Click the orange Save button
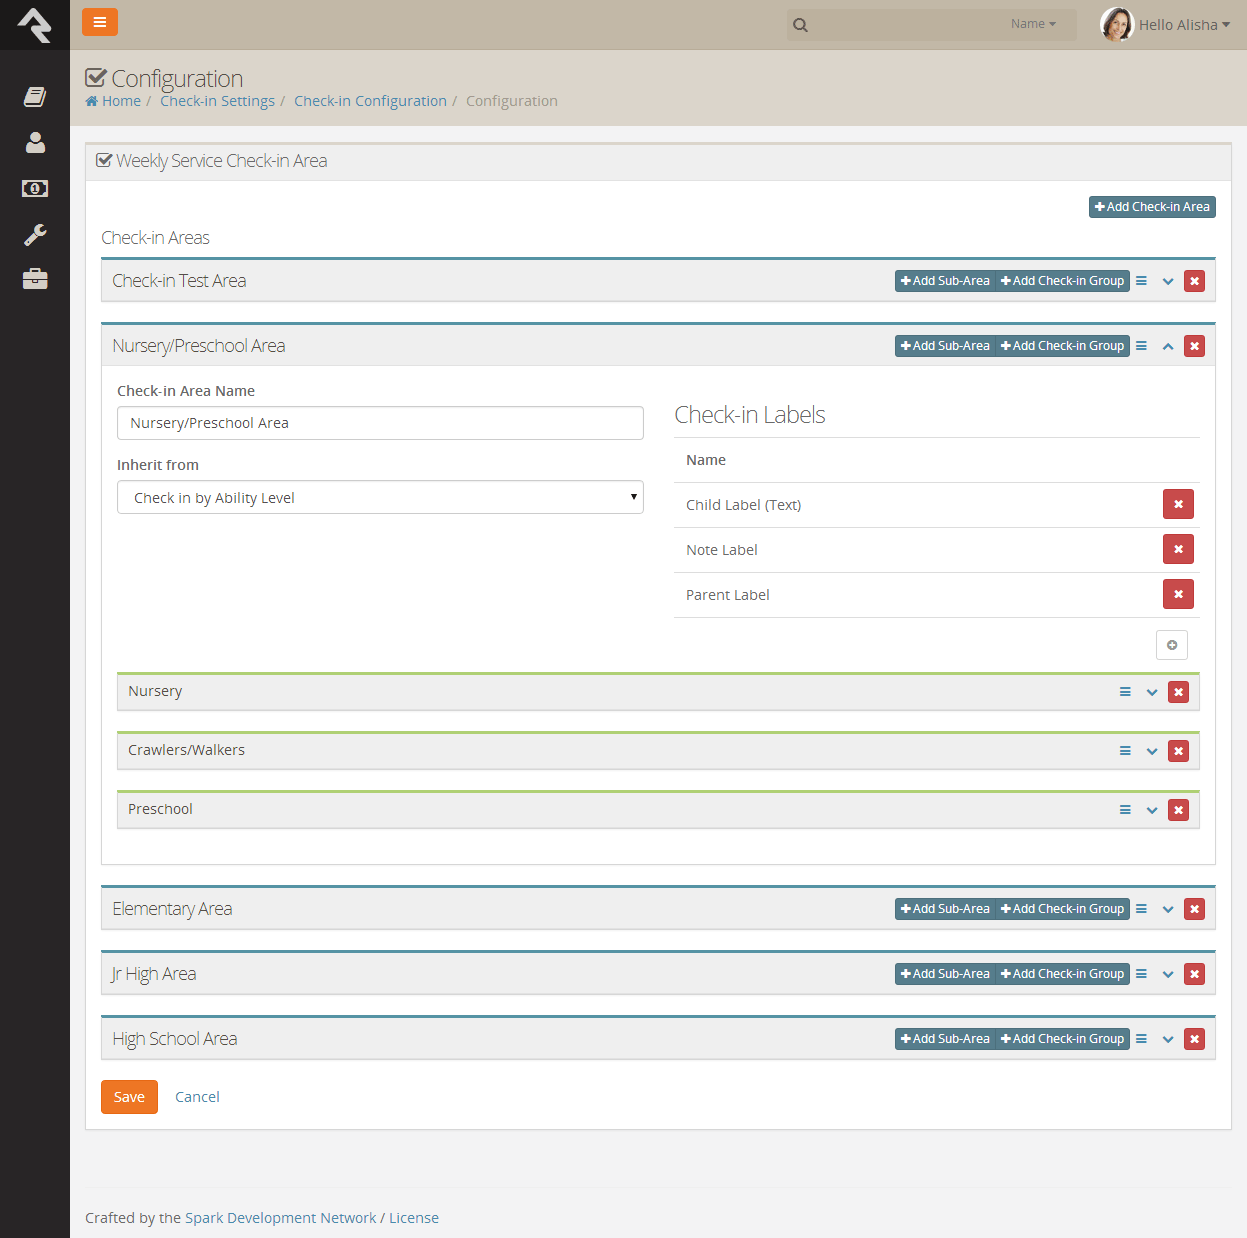This screenshot has width=1247, height=1238. tap(129, 1097)
